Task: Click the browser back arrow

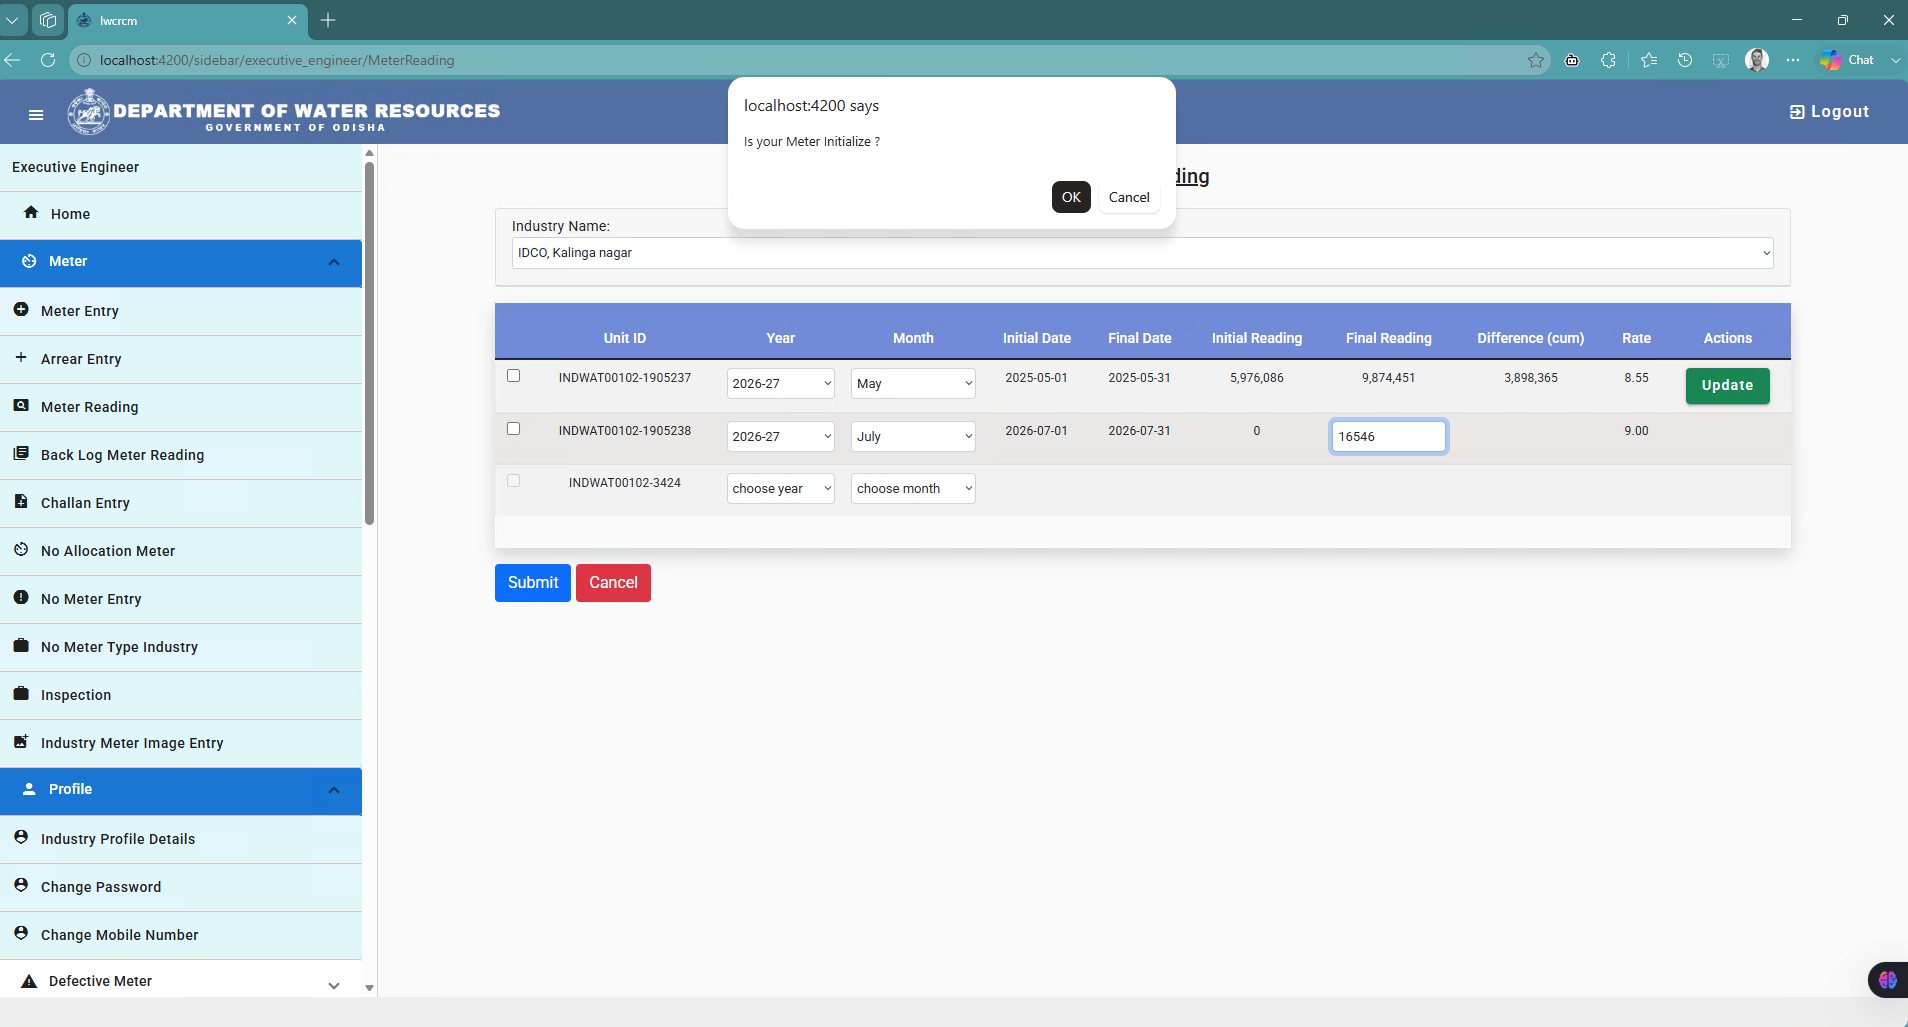Action: point(12,60)
